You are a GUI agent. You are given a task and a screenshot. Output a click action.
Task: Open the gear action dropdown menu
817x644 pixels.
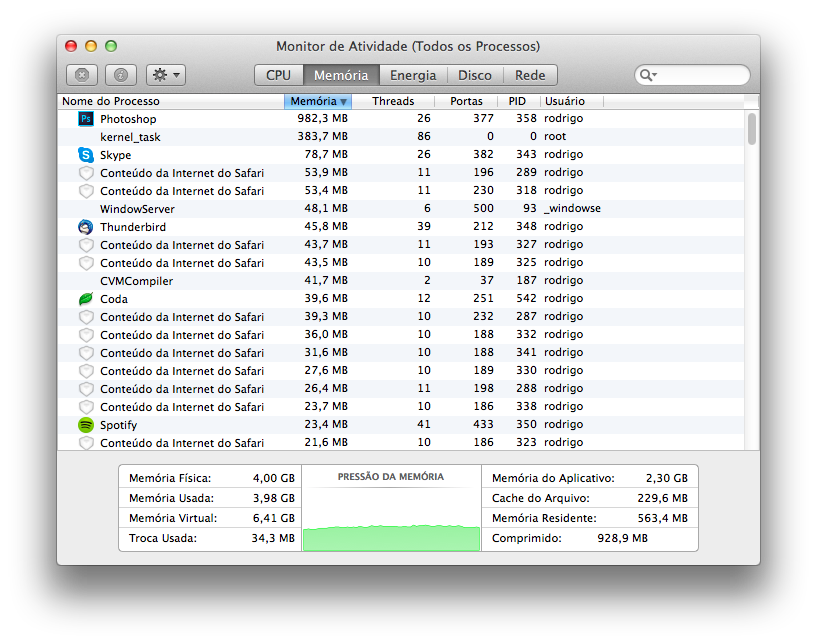[x=166, y=75]
